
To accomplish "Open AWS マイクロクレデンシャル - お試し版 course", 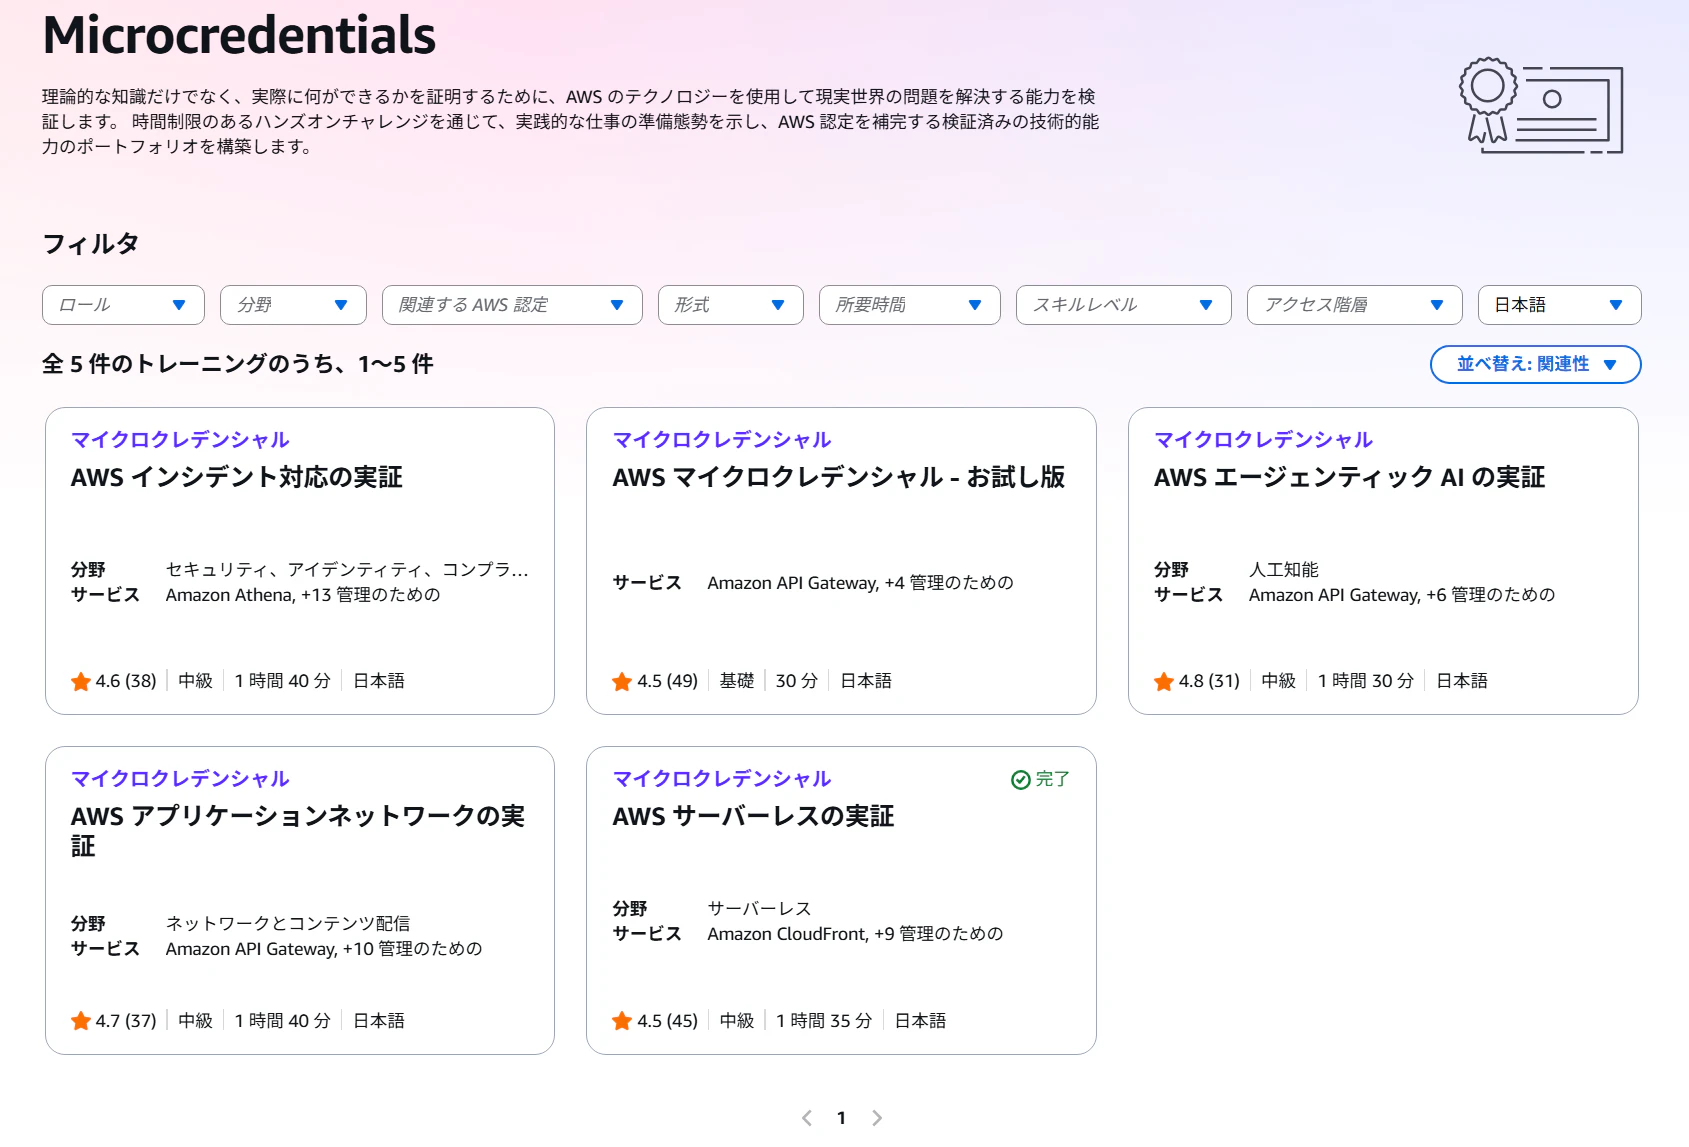I will coord(839,477).
